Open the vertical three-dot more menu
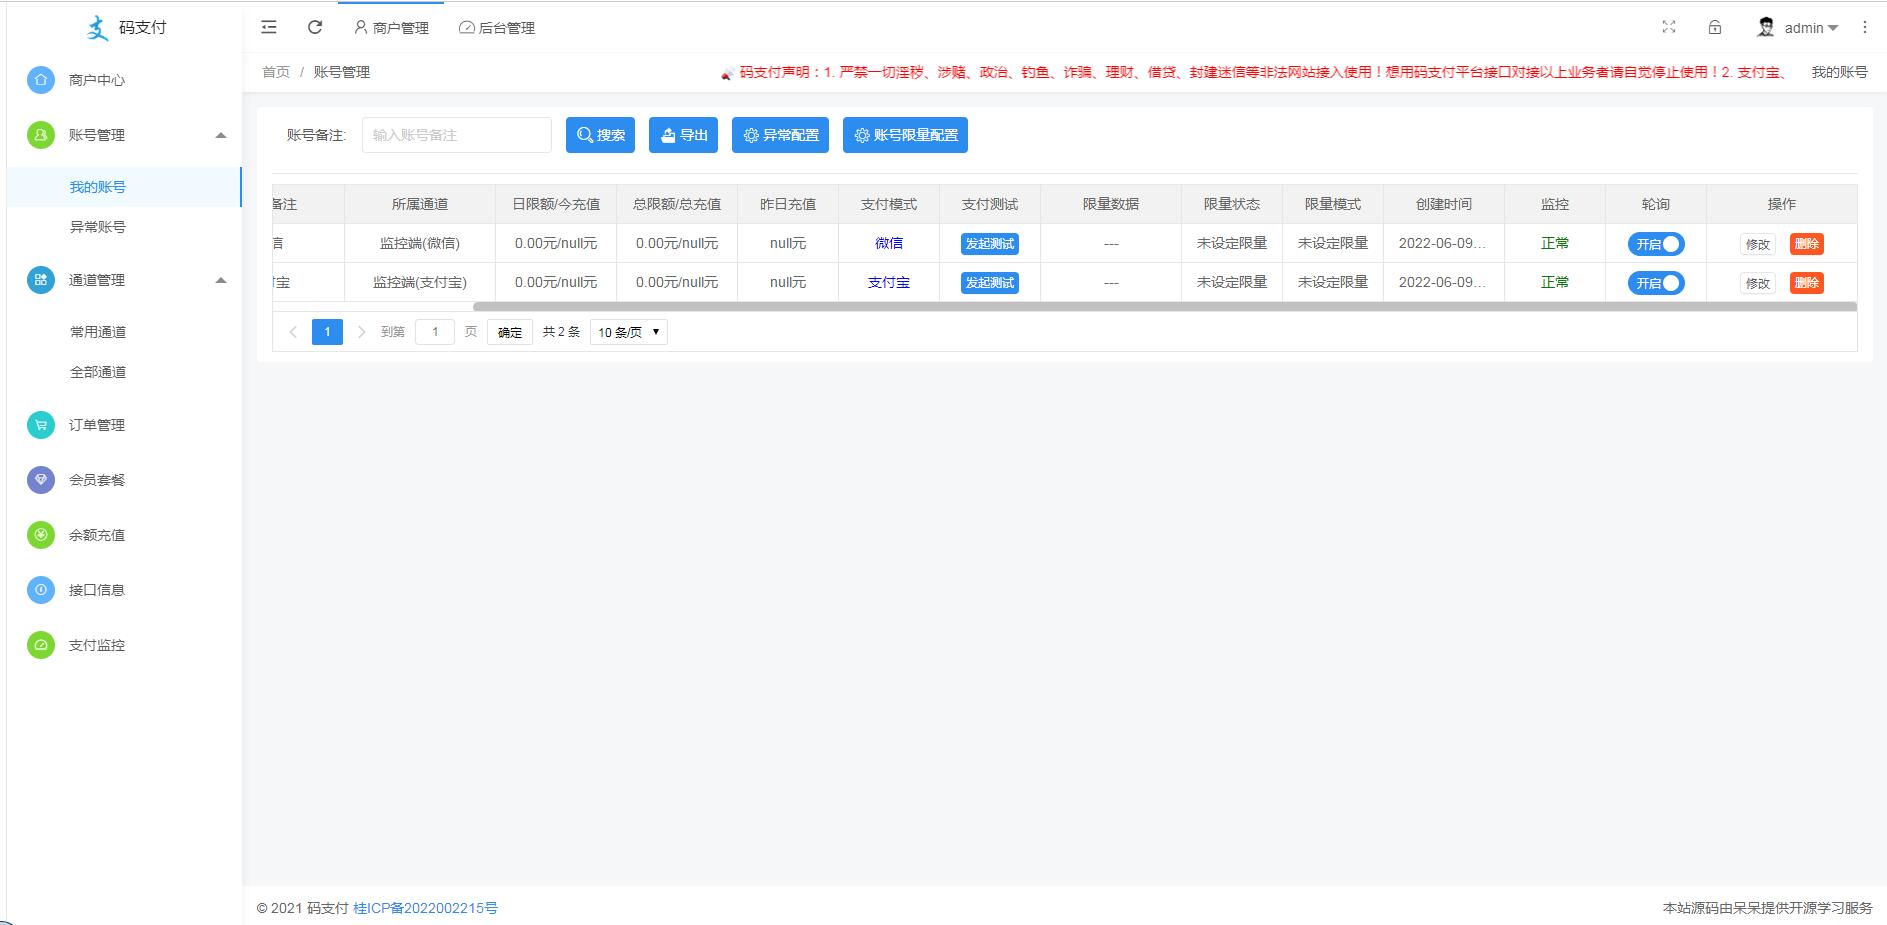 click(x=1865, y=28)
